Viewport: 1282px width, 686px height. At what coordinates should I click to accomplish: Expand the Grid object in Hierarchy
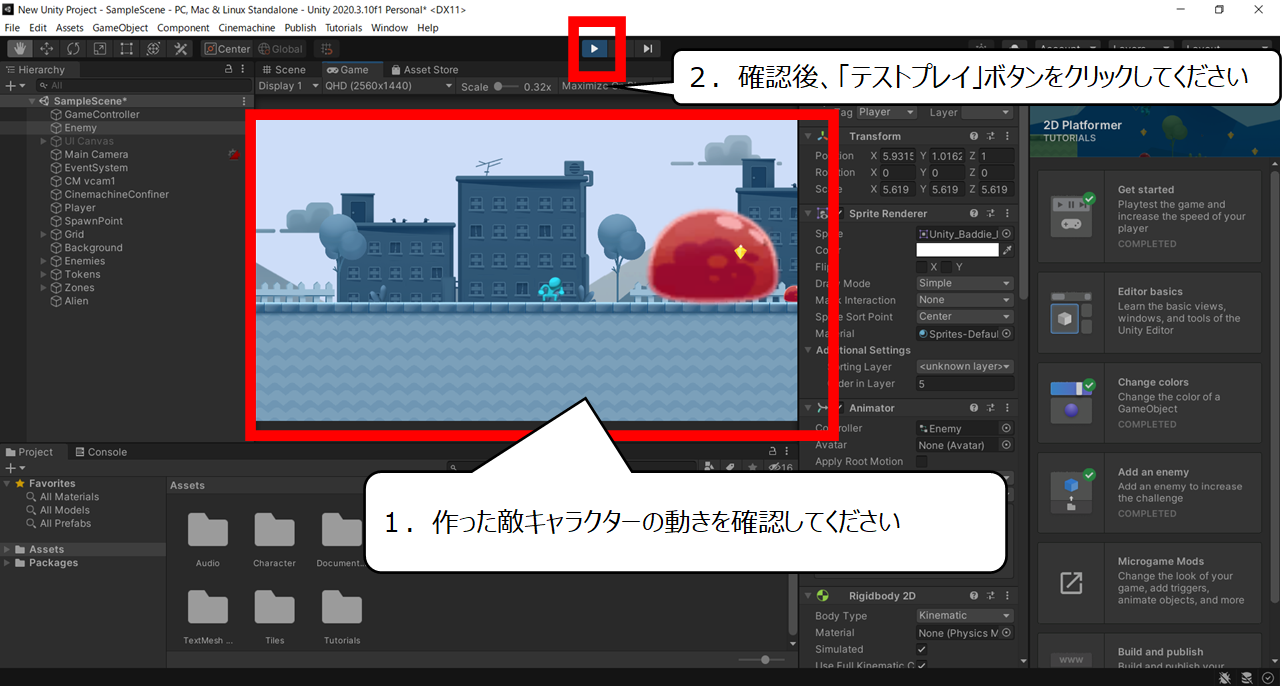click(x=44, y=234)
